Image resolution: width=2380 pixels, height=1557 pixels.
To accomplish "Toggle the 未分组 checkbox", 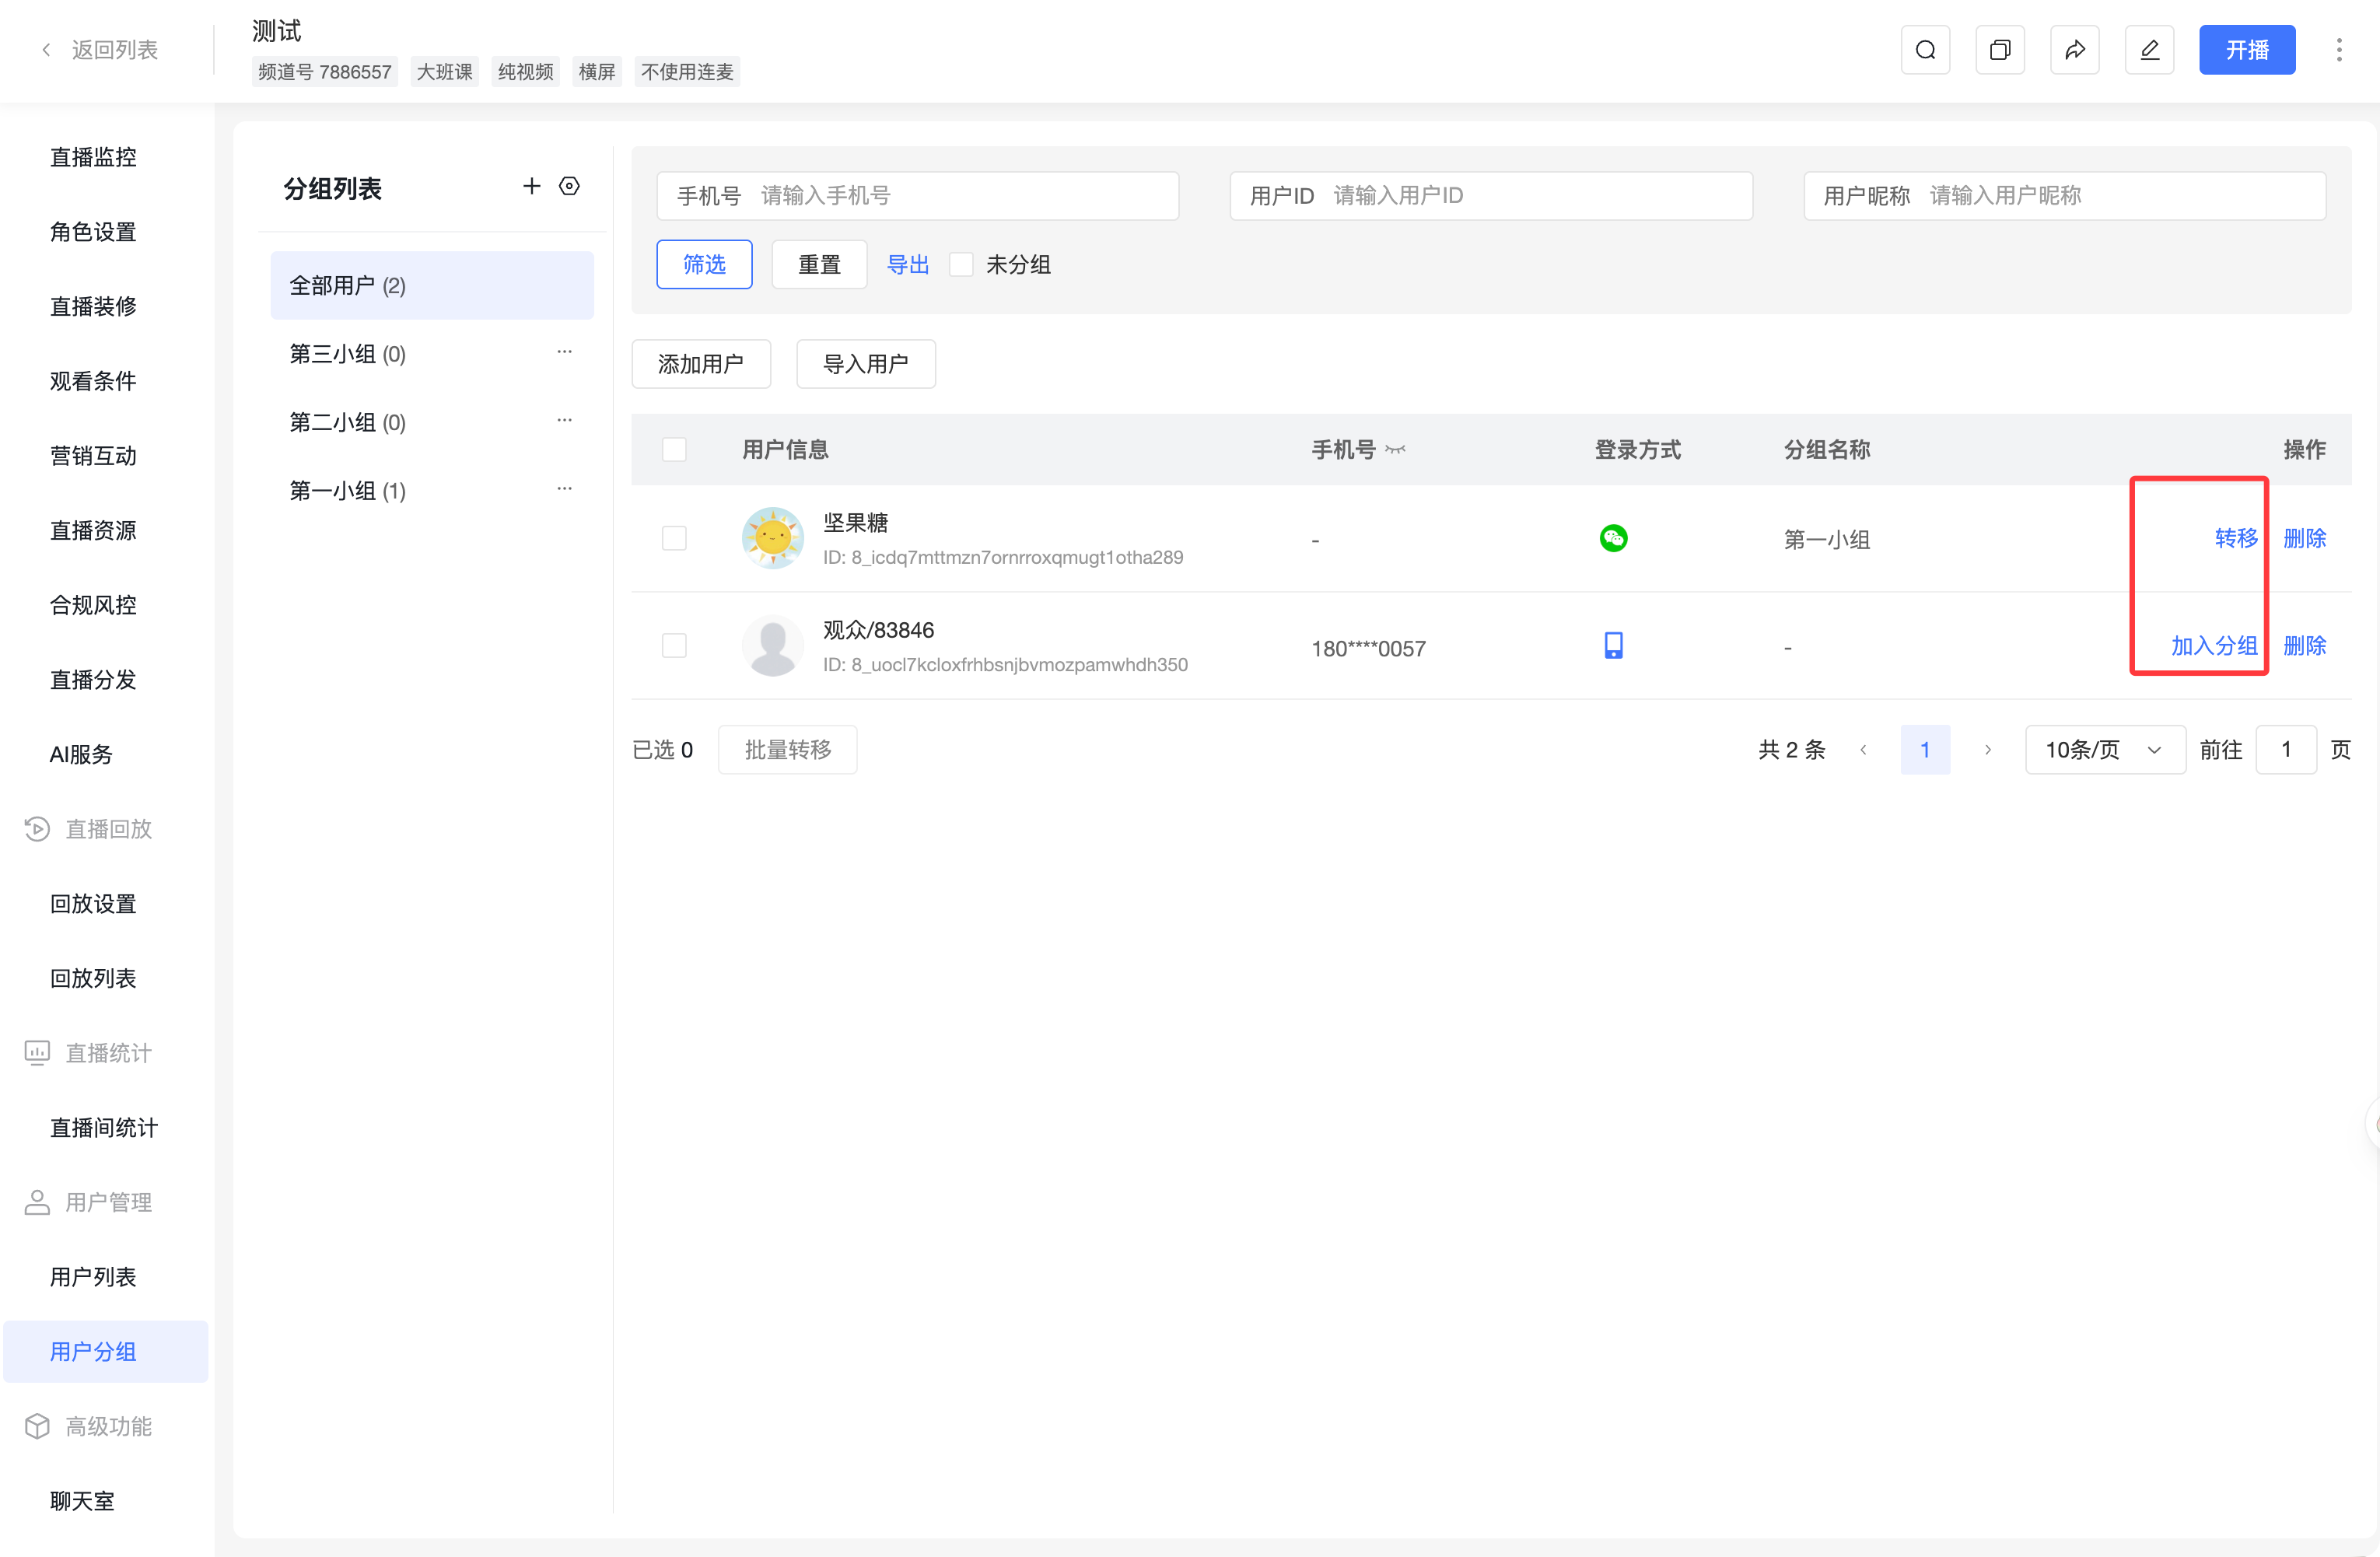I will coord(961,264).
